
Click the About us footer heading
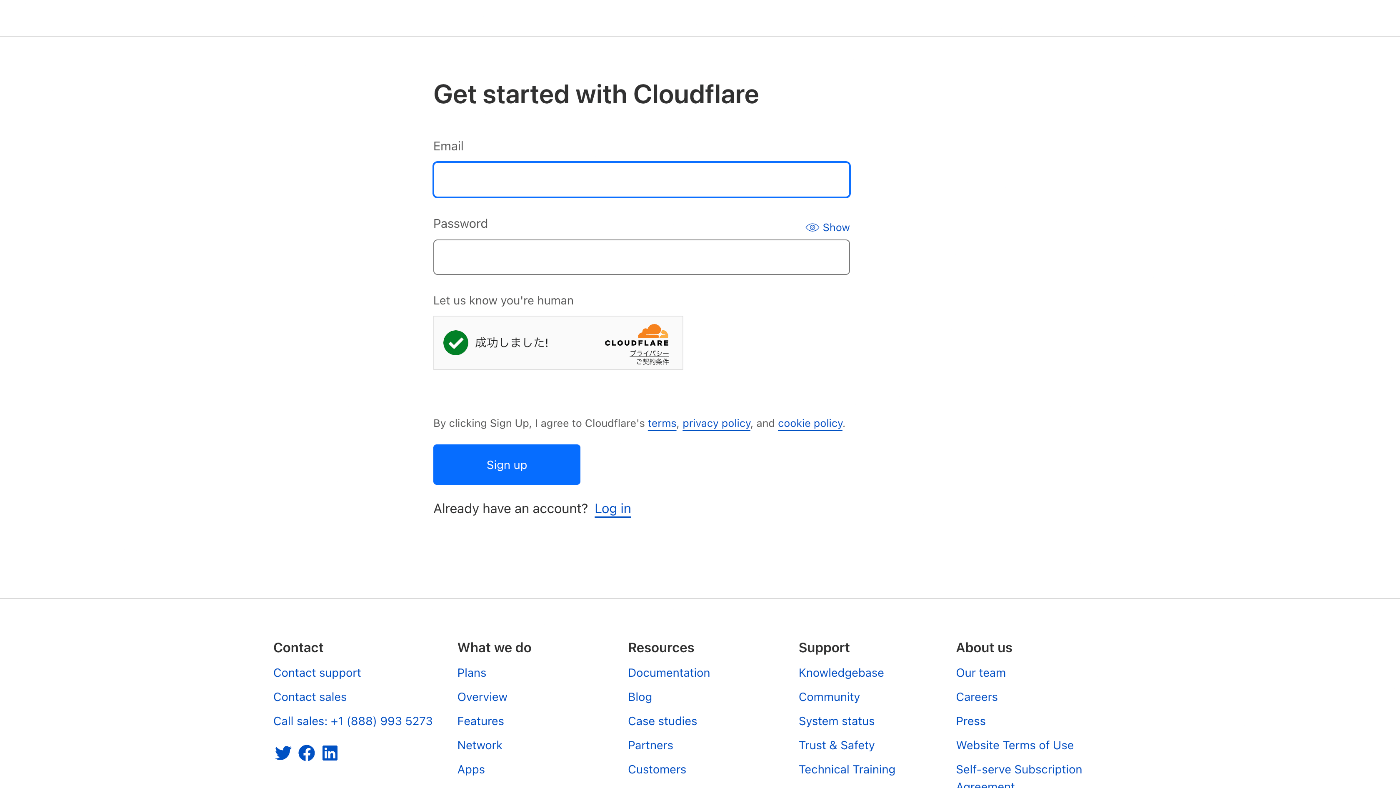coord(984,648)
